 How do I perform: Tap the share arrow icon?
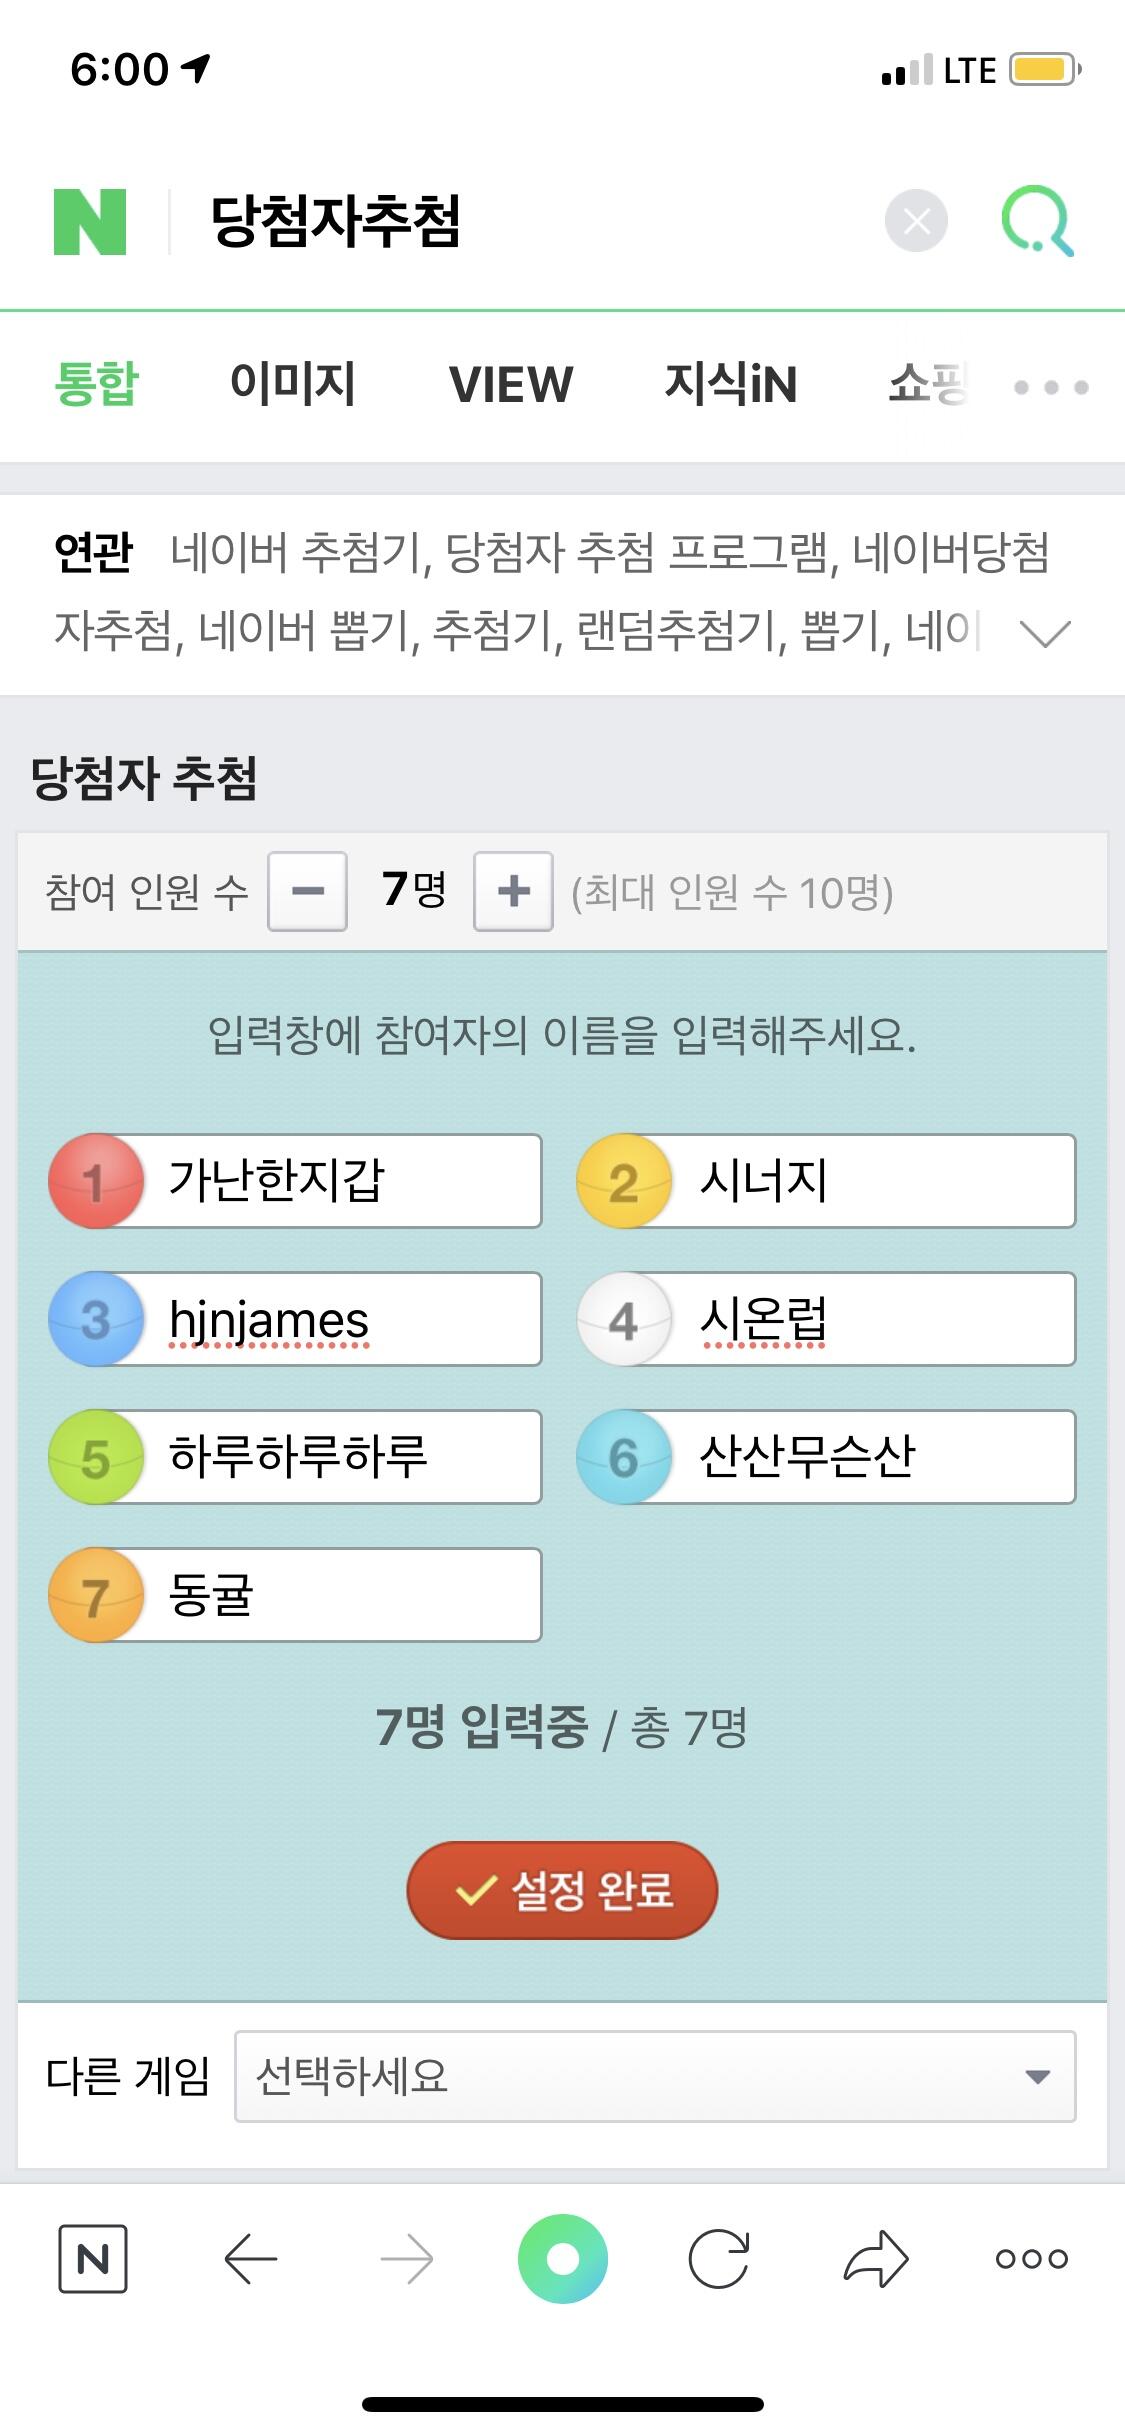pos(876,2258)
